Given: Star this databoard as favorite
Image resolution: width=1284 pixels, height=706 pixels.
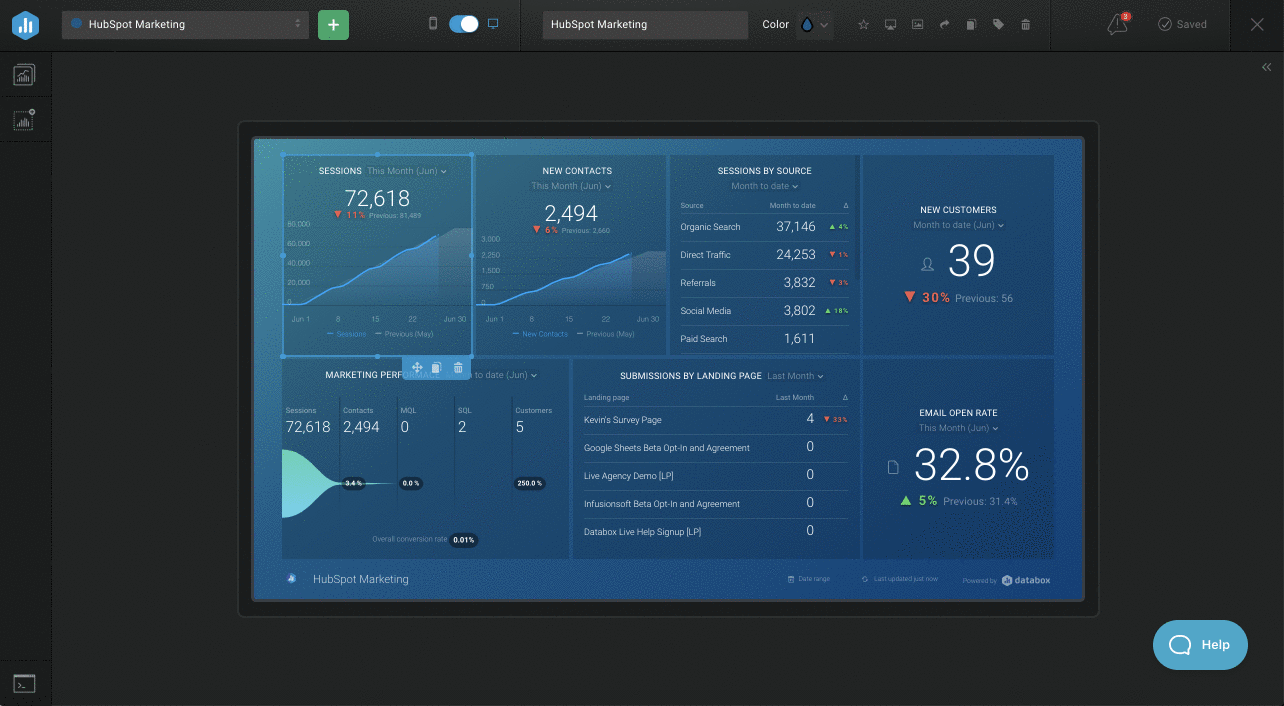Looking at the screenshot, I should tap(864, 25).
